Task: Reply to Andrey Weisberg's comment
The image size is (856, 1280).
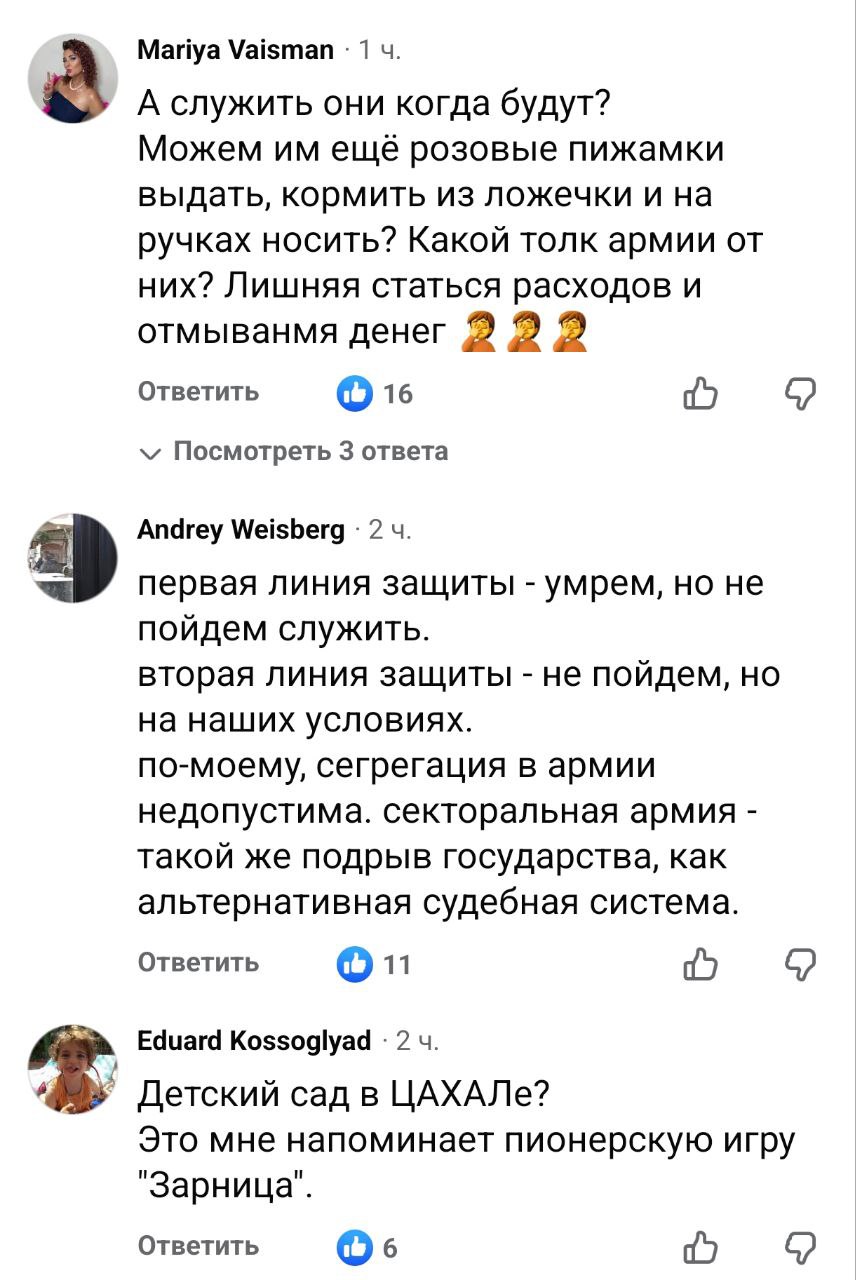Action: click(x=198, y=962)
